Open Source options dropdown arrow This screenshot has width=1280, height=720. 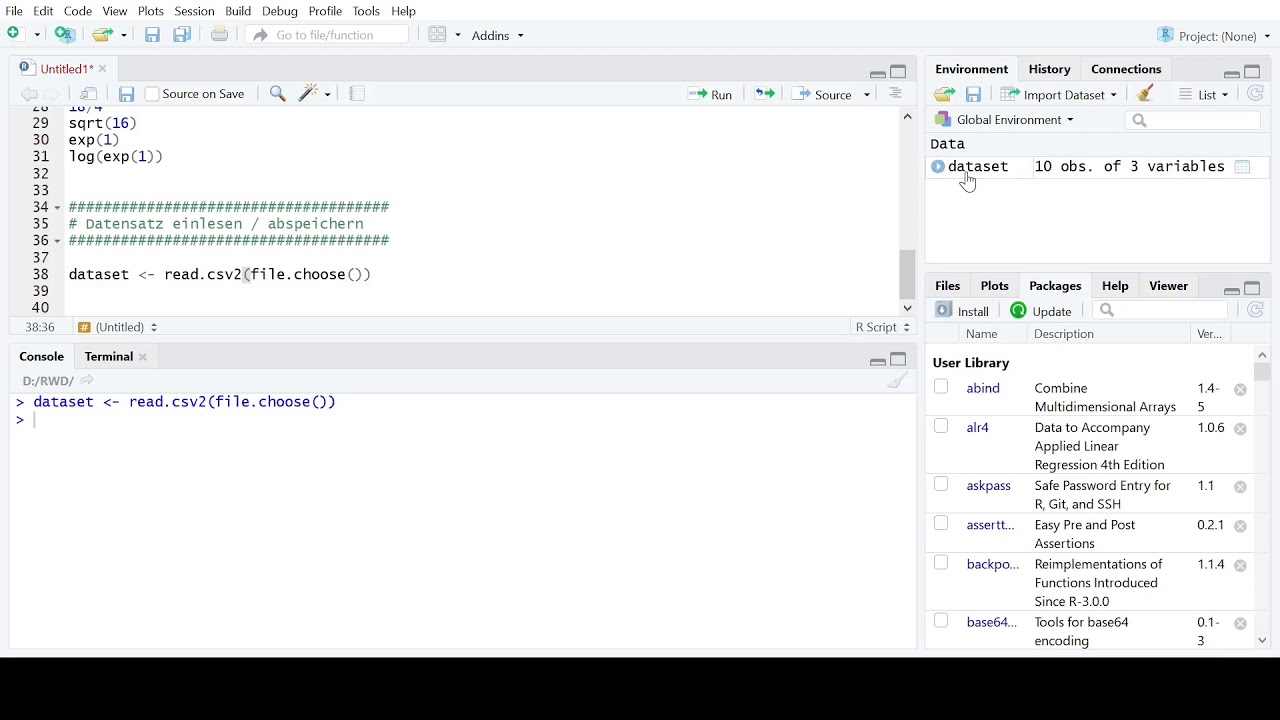[x=867, y=95]
